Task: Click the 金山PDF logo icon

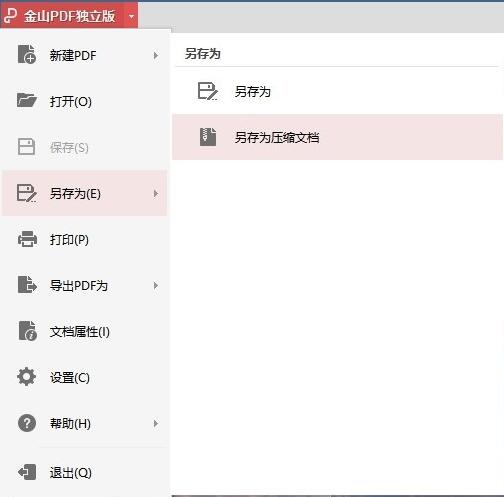Action: [10, 16]
